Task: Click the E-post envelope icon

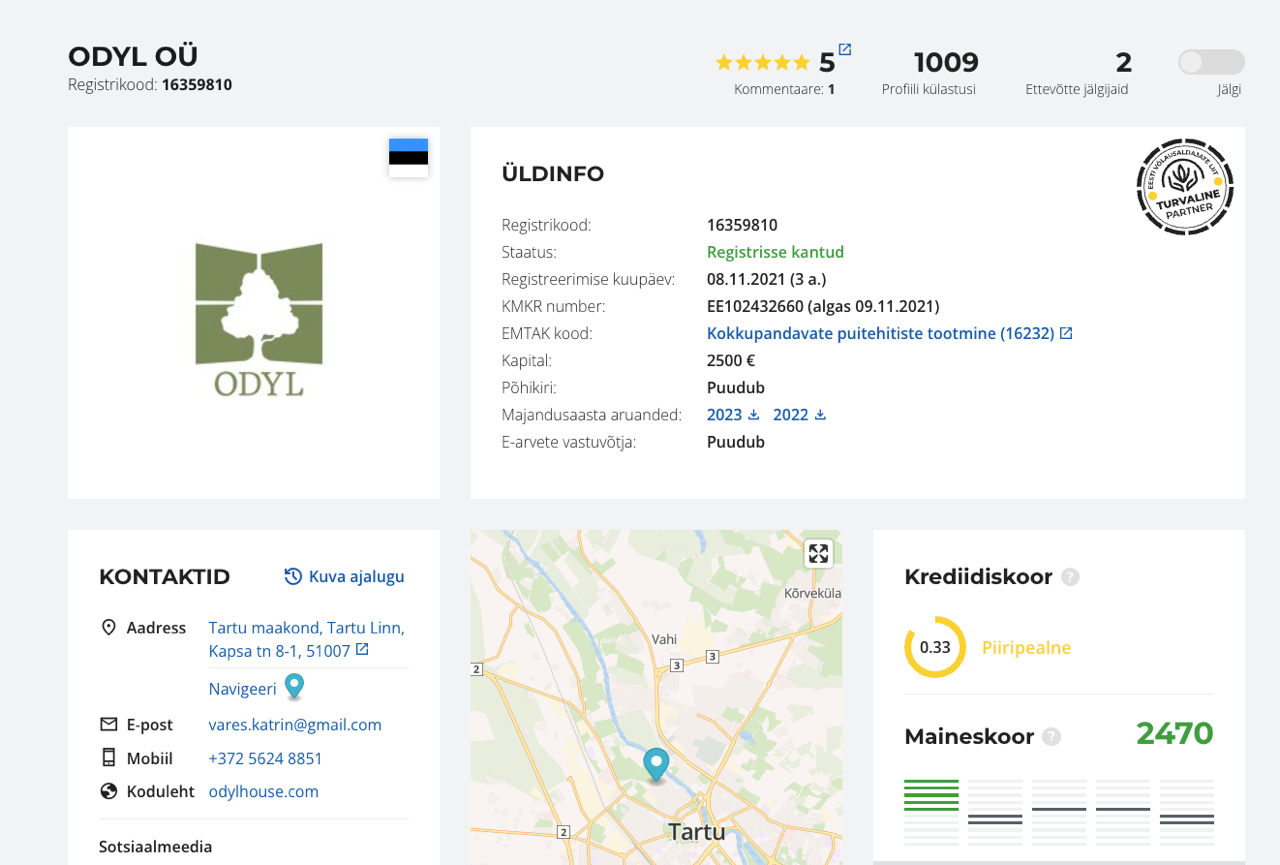Action: pos(109,724)
